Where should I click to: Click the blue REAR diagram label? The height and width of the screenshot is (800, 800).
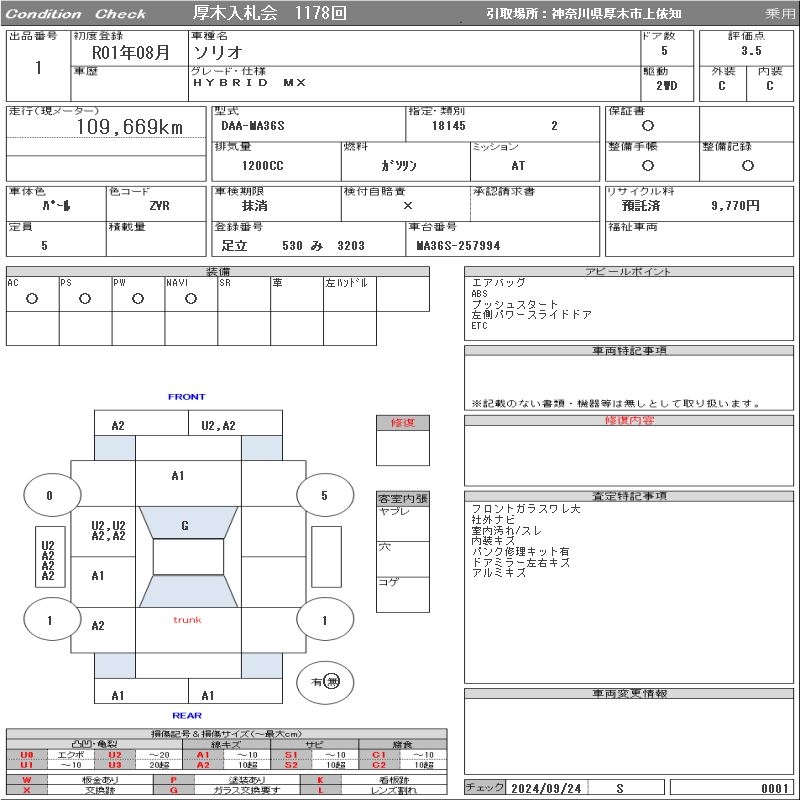click(x=187, y=715)
